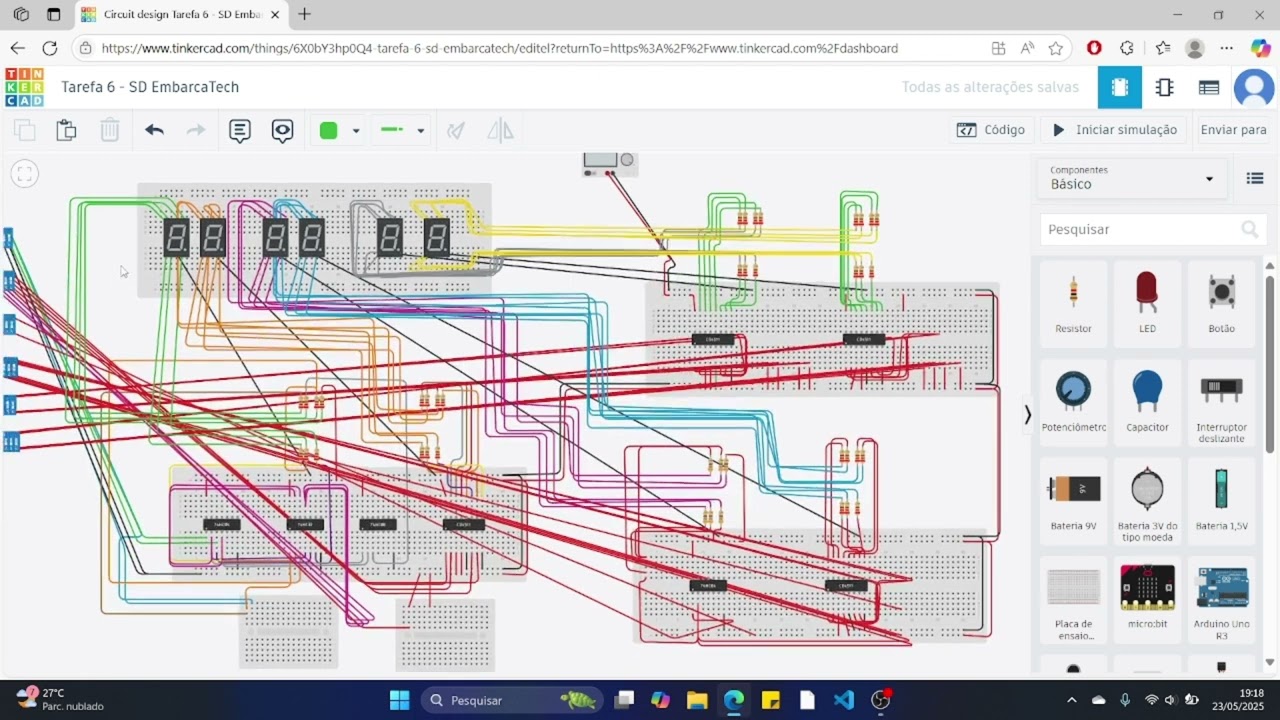This screenshot has width=1280, height=720.
Task: Click the browser address bar URL
Action: [500, 48]
